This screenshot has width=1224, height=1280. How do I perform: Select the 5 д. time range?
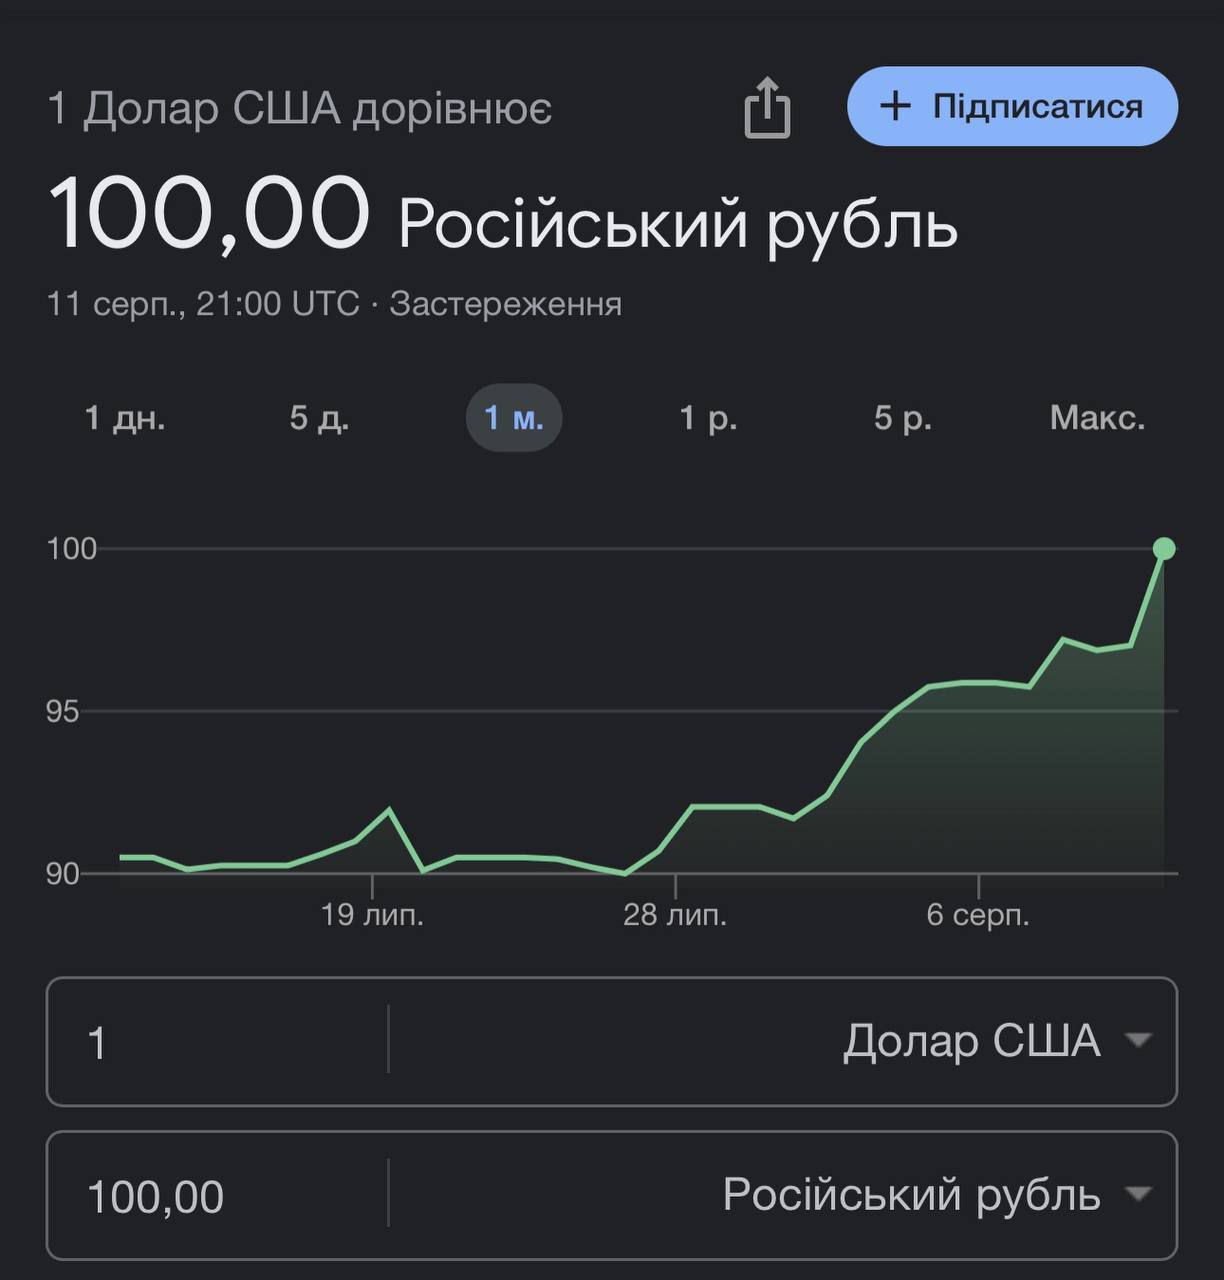click(319, 417)
